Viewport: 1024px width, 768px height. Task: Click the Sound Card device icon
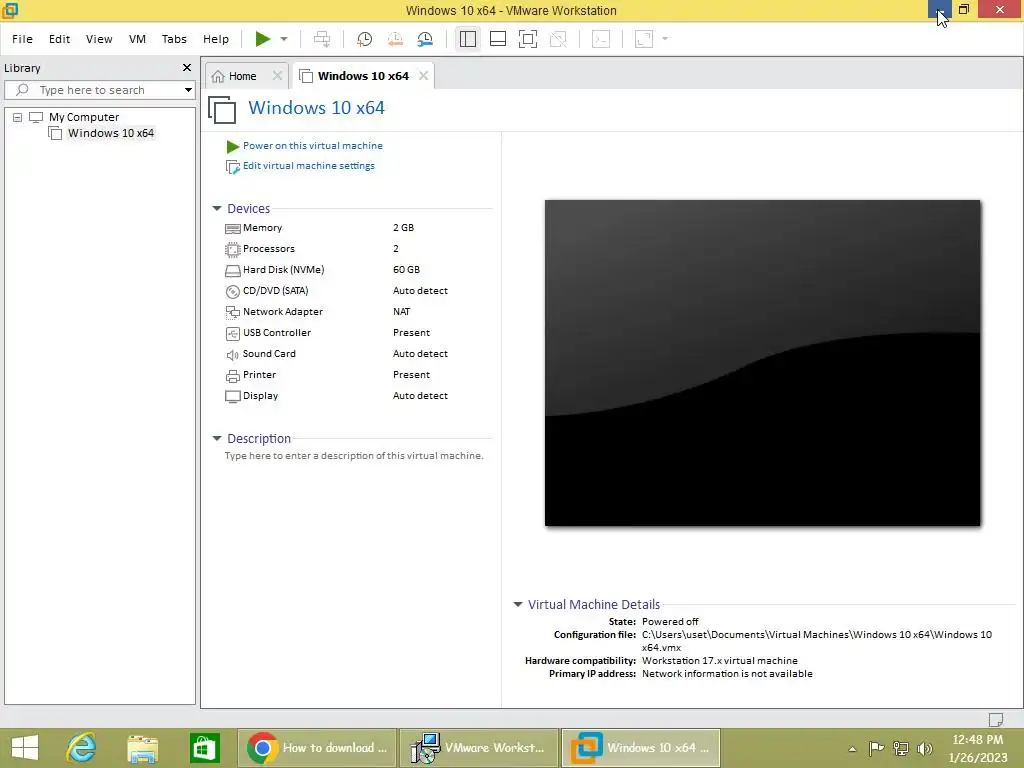click(232, 355)
